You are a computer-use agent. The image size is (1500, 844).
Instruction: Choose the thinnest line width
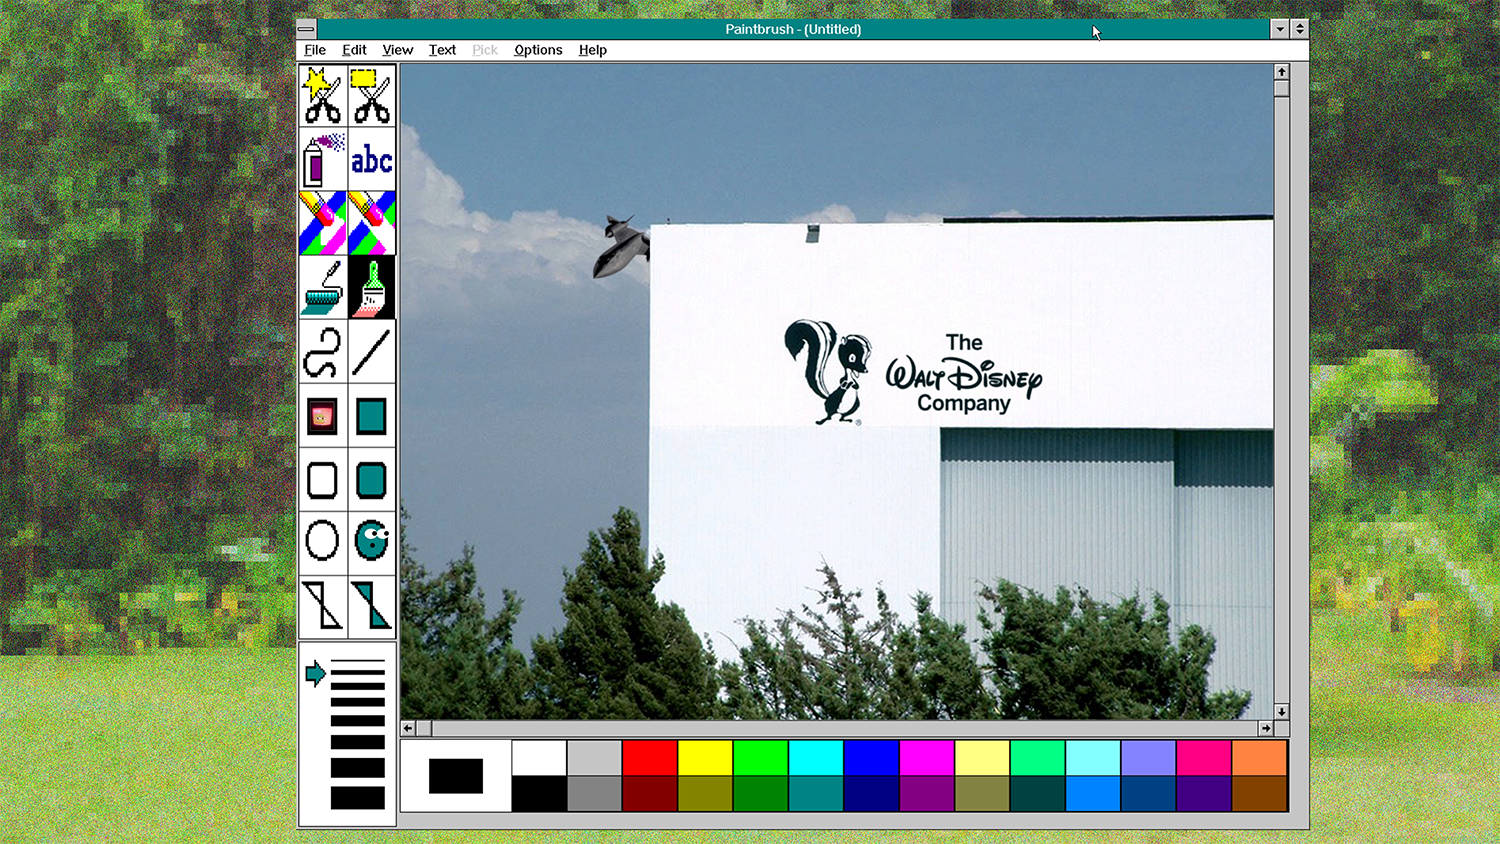pos(357,662)
